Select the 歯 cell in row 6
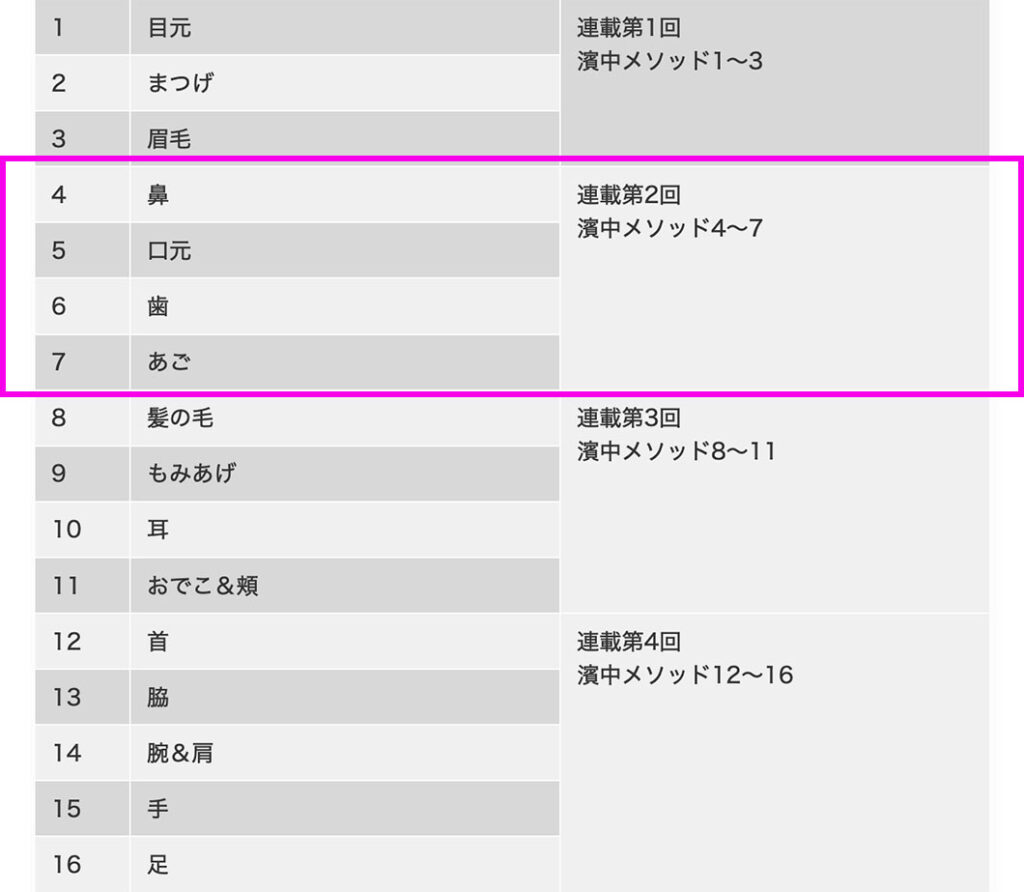This screenshot has width=1024, height=892. pos(158,307)
